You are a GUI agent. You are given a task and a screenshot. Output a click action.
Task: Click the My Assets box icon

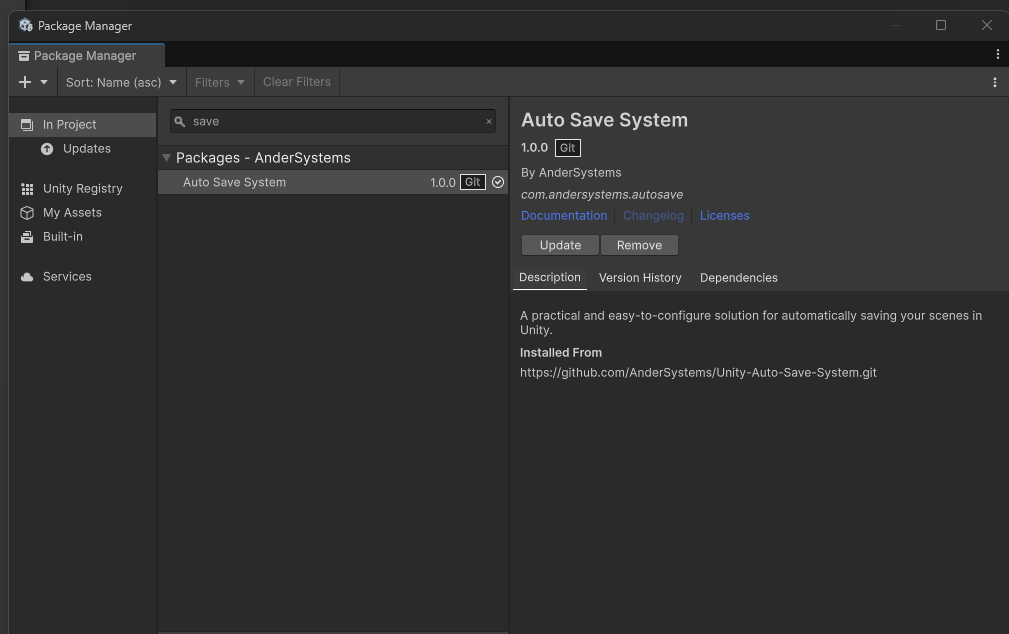pyautogui.click(x=27, y=213)
